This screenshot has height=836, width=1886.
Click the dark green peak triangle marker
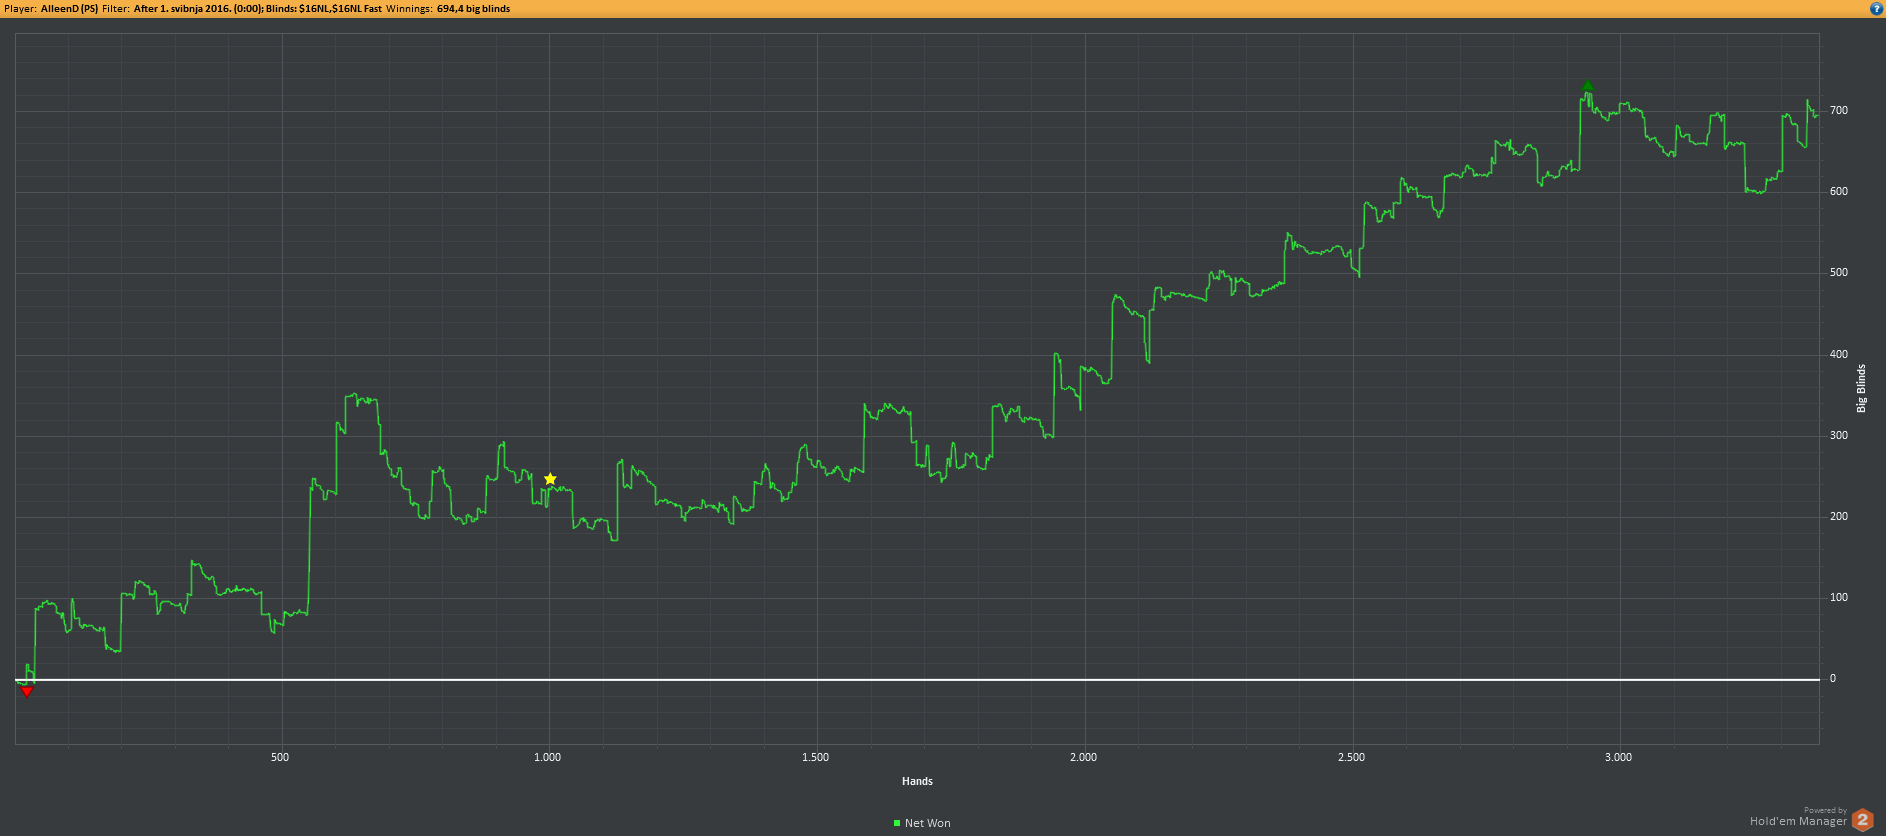1587,87
